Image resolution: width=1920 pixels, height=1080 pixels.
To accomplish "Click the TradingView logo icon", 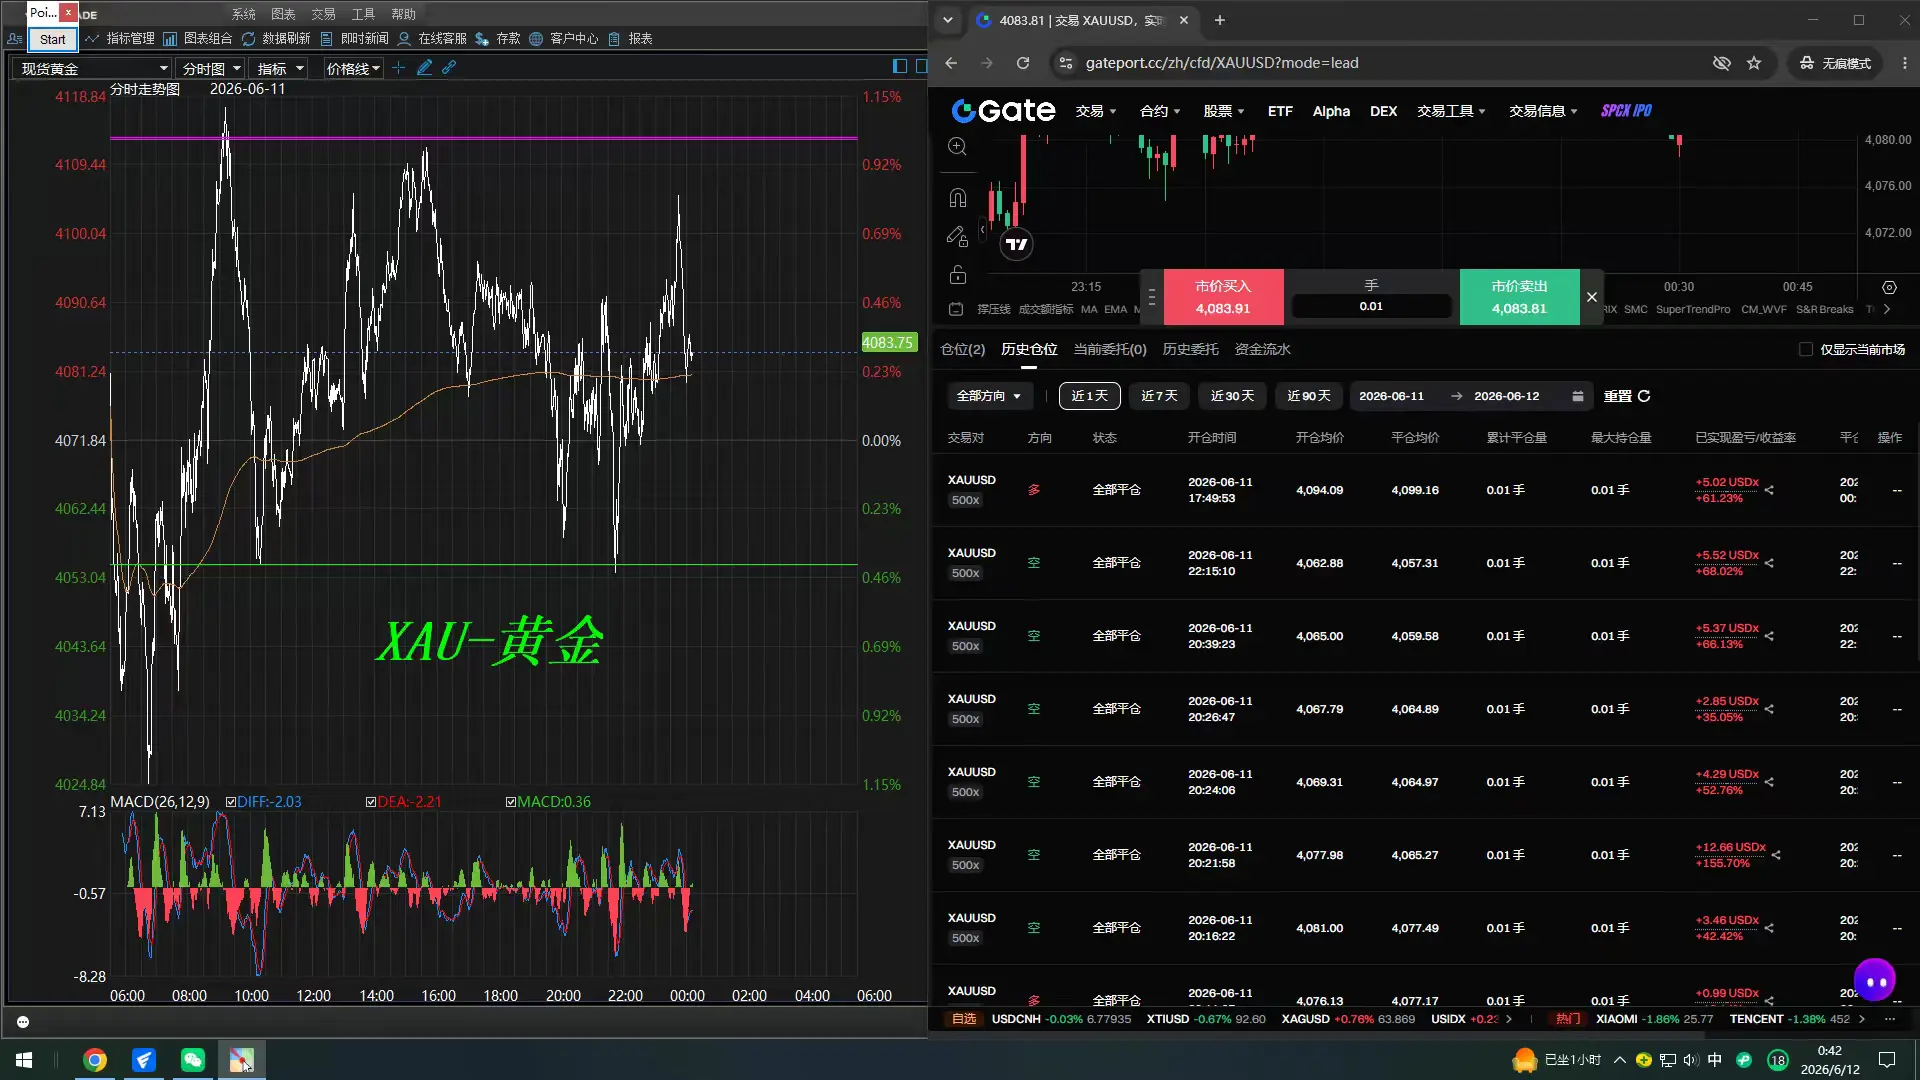I will (x=1016, y=244).
